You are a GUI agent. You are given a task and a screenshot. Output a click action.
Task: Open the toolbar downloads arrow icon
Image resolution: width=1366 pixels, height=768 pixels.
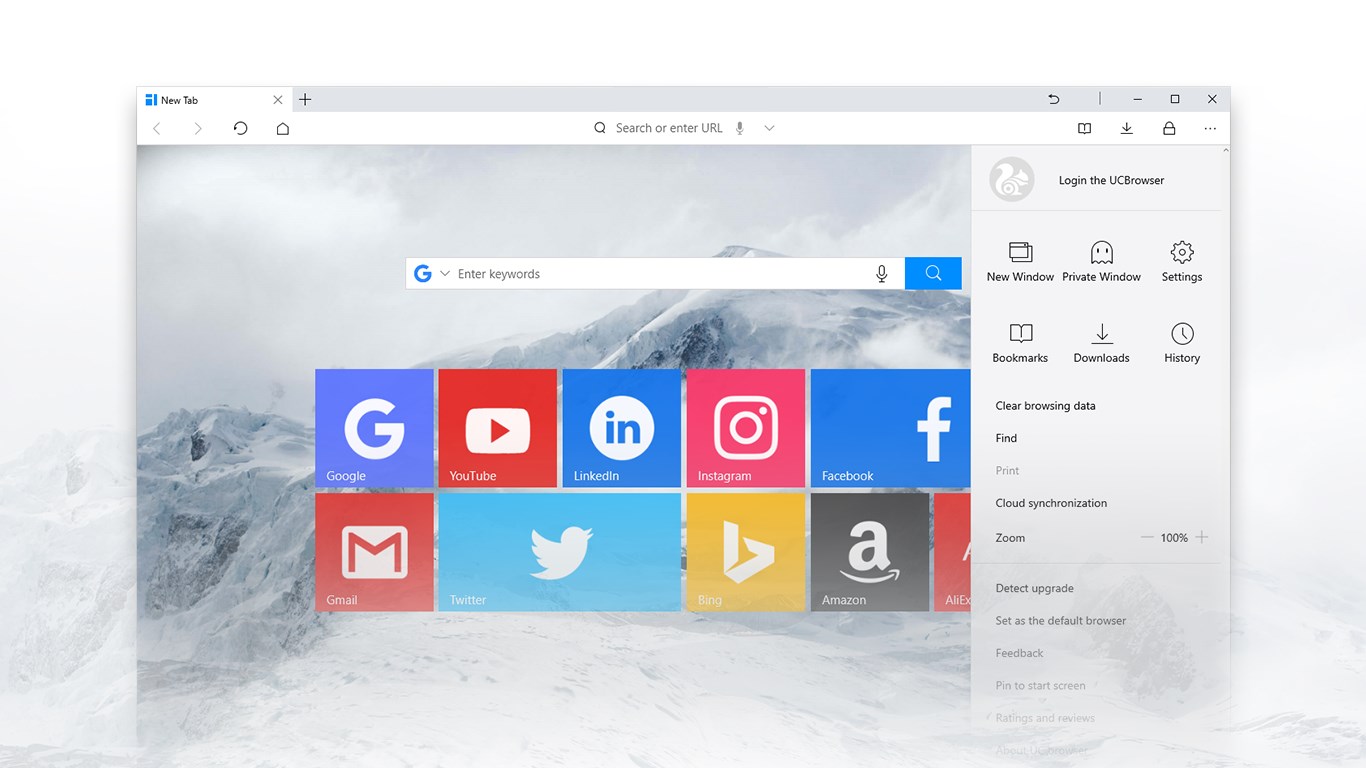click(1127, 128)
